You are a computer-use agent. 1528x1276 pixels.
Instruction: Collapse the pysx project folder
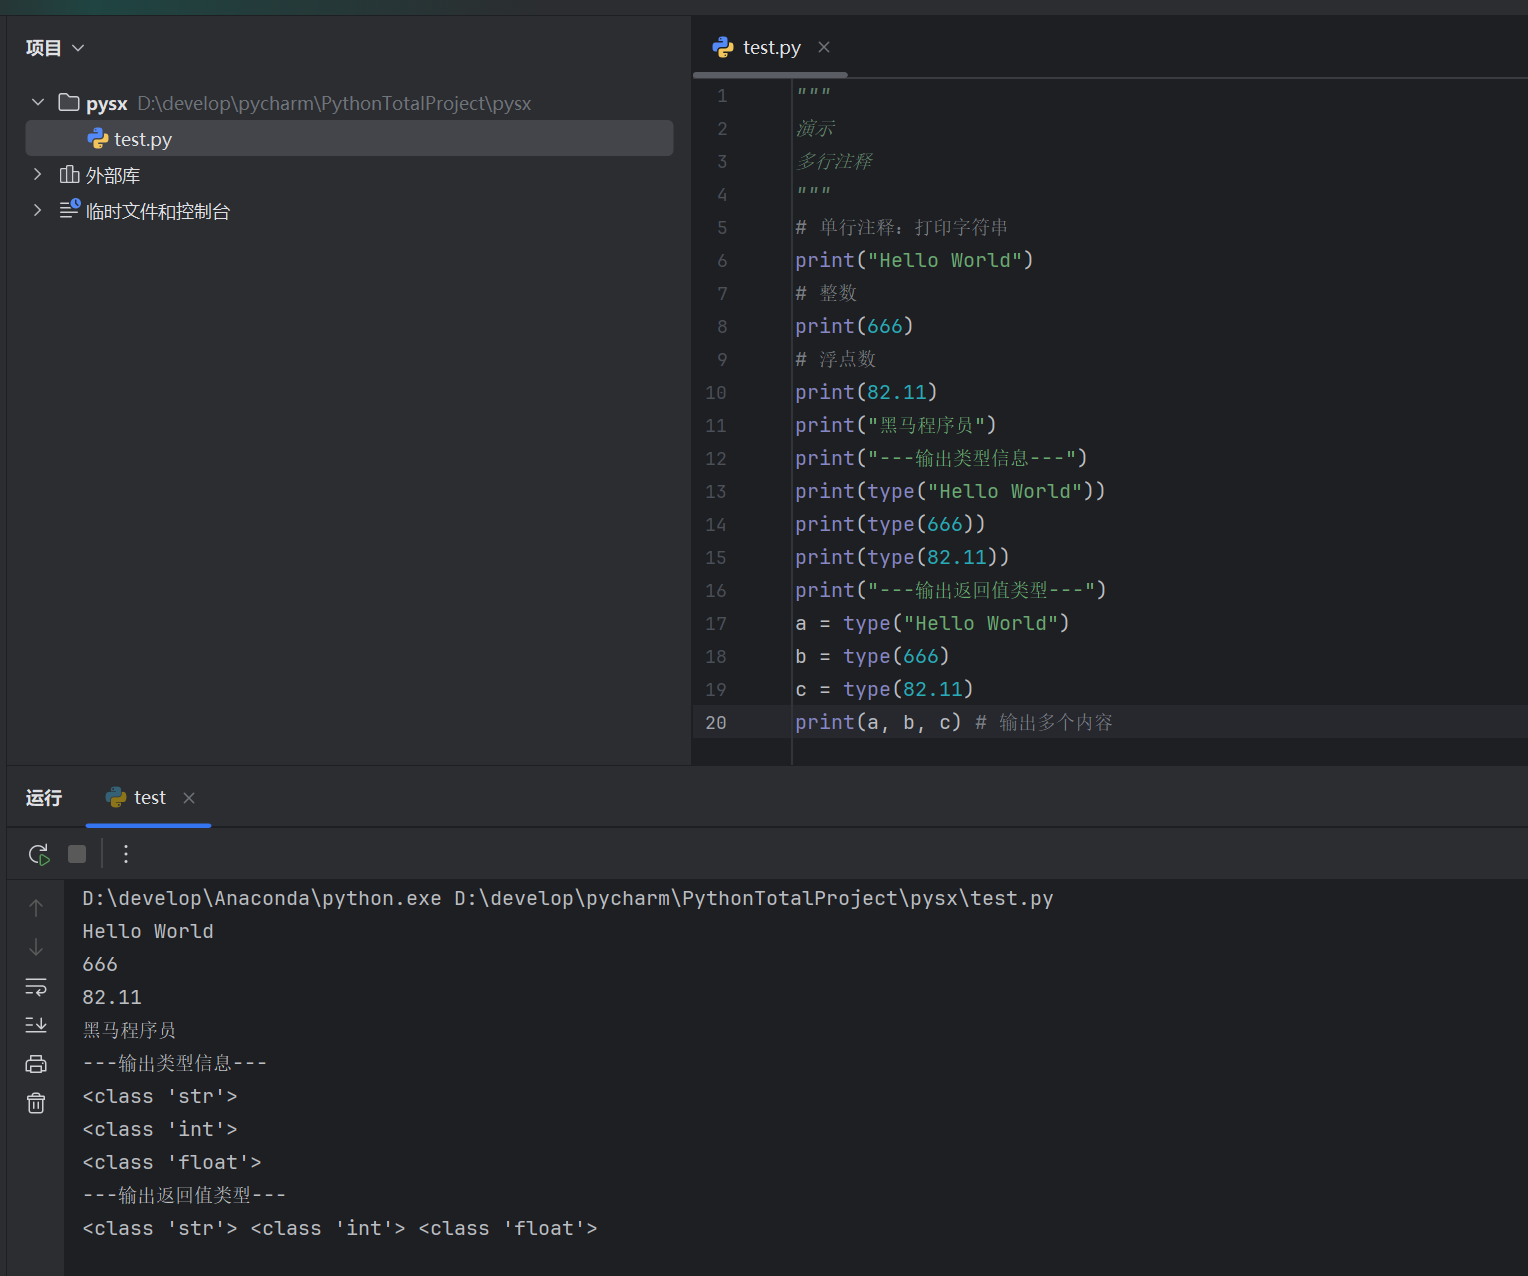38,102
